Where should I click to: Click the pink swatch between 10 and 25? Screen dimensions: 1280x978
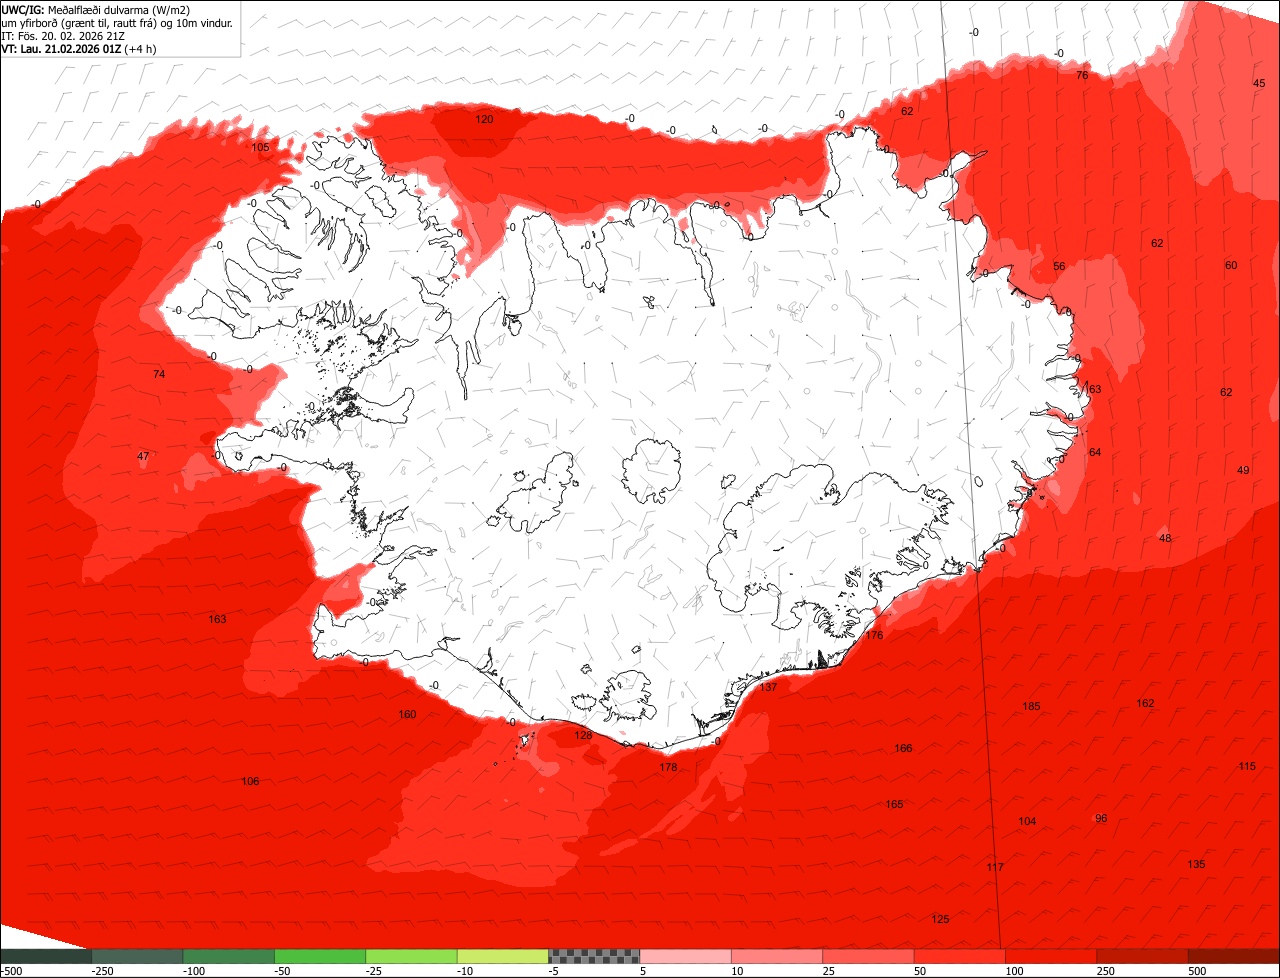(777, 956)
